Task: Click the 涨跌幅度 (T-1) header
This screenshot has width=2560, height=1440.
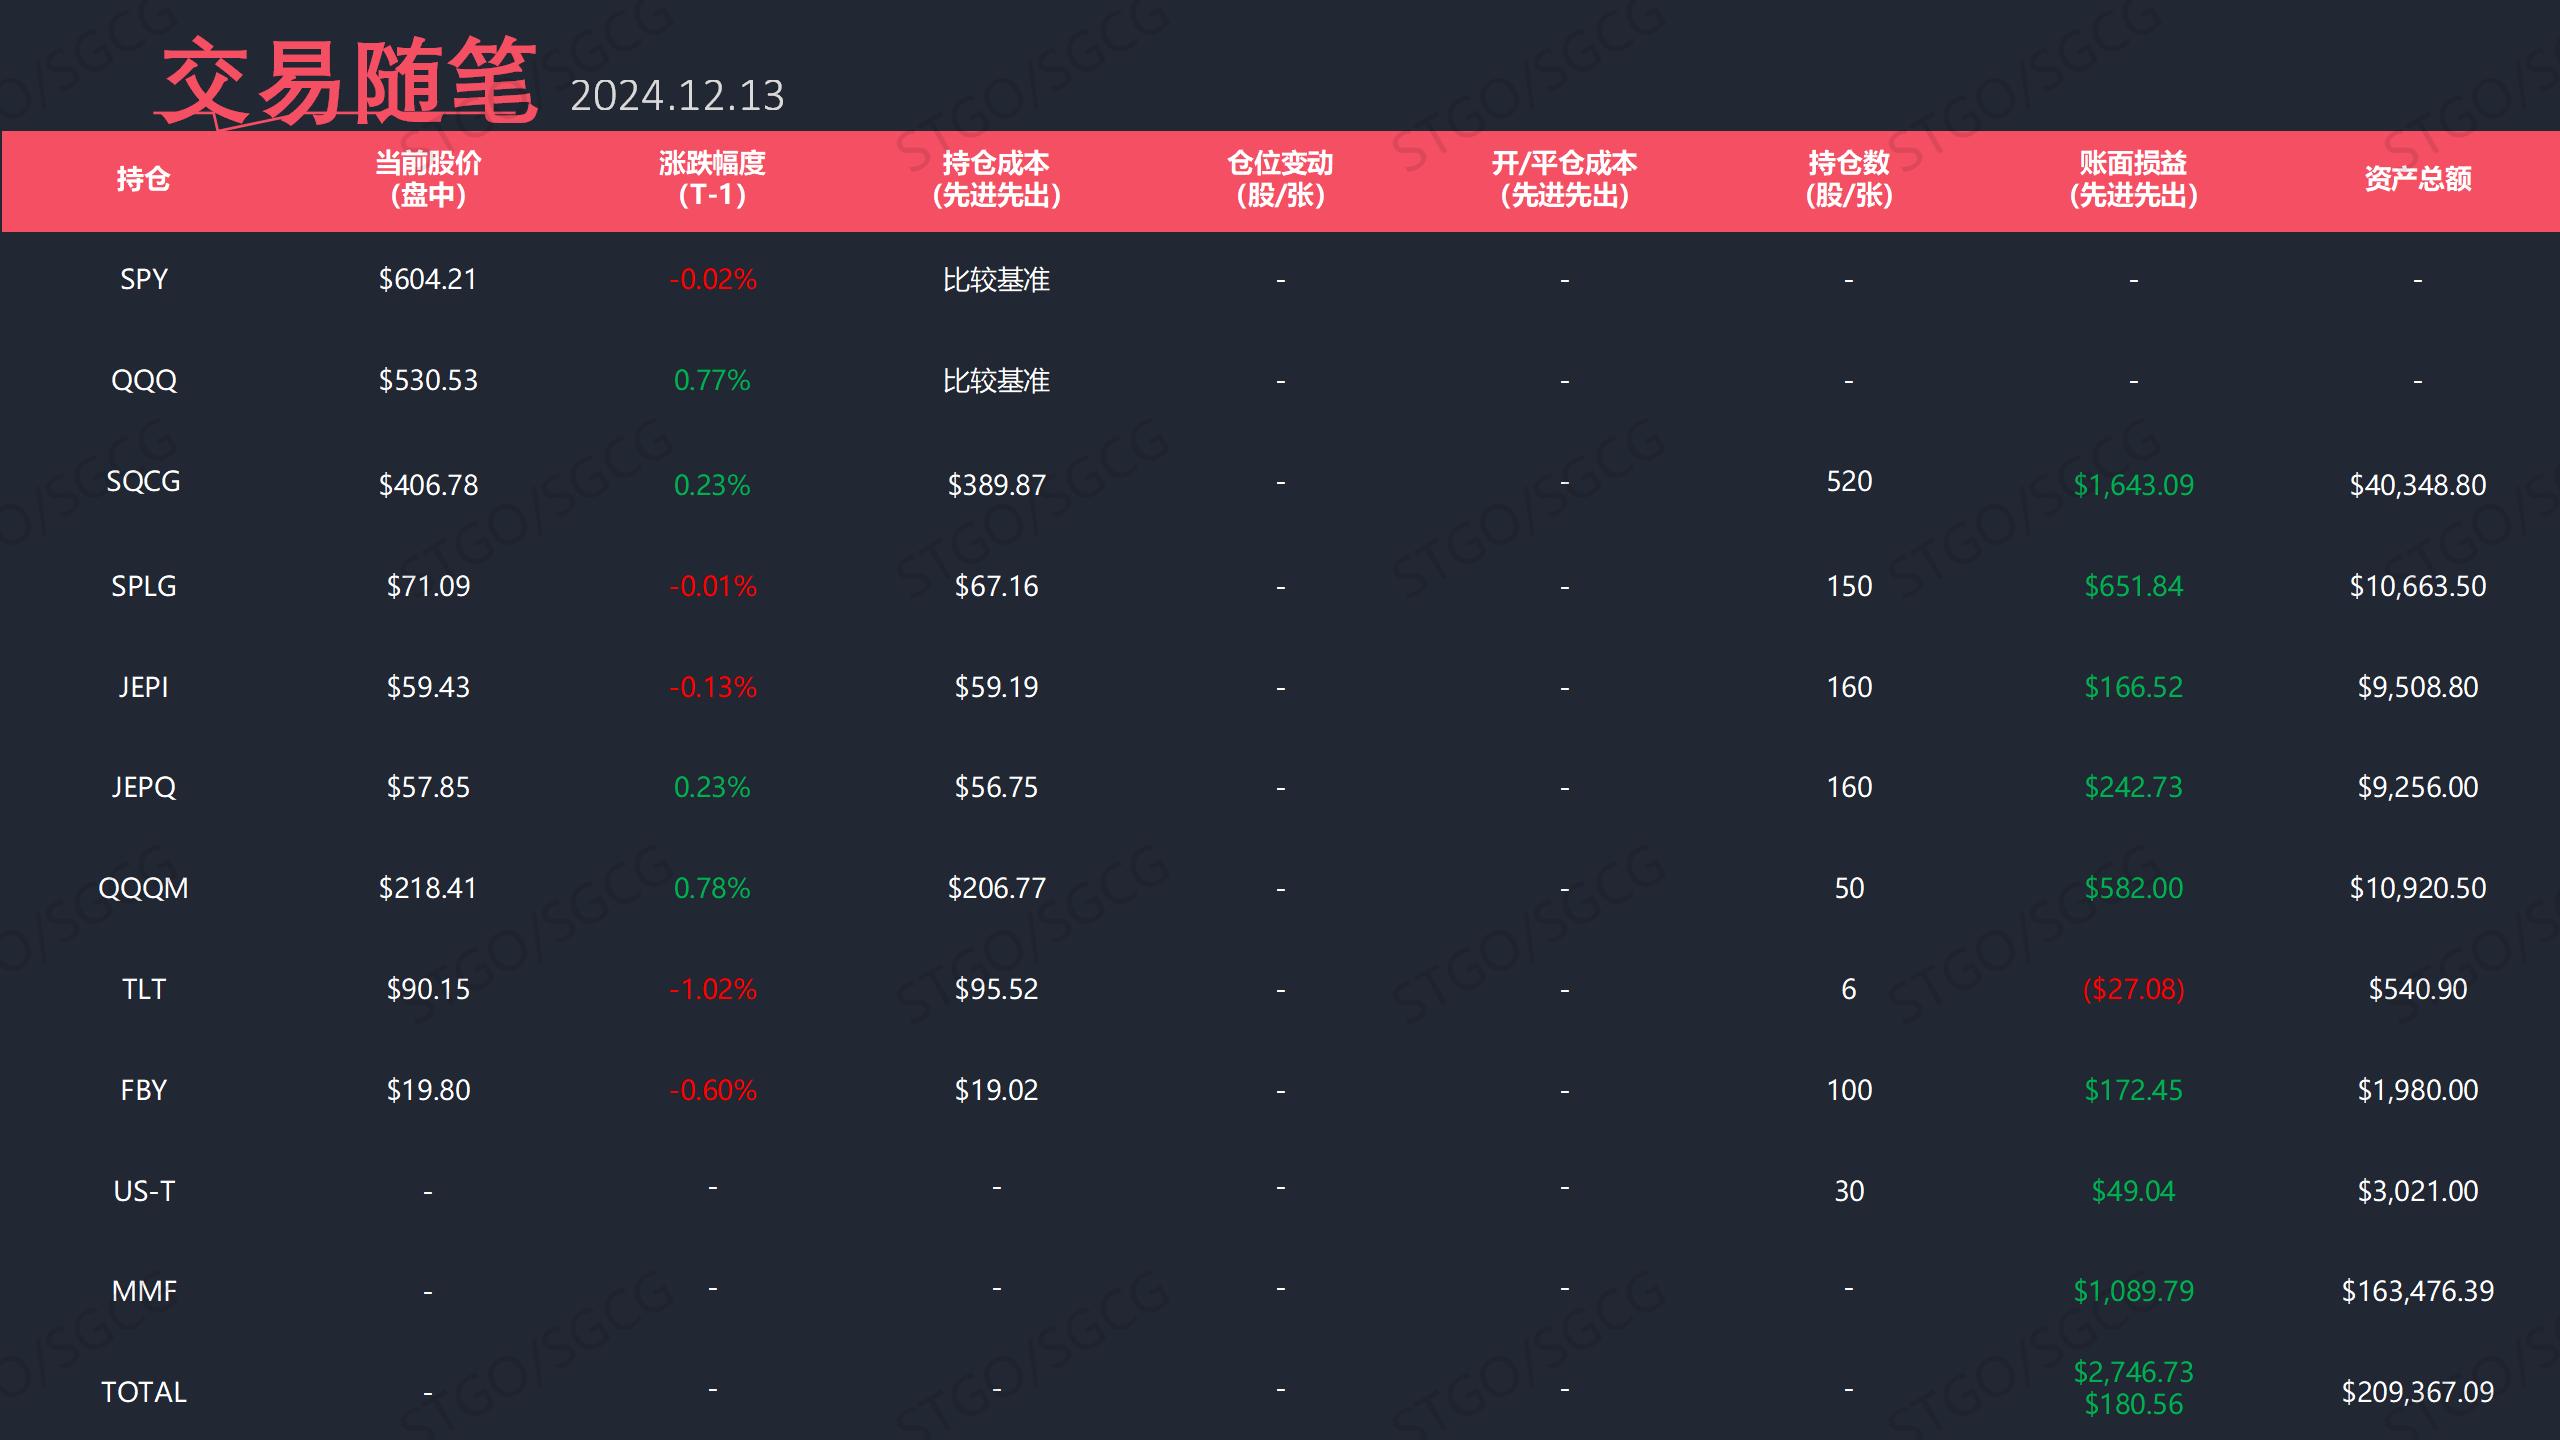Action: tap(712, 179)
